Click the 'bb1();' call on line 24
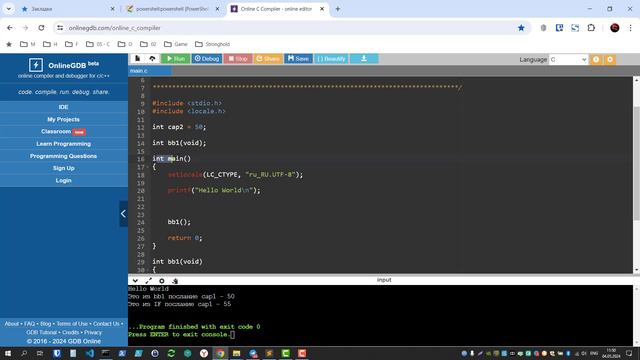This screenshot has height=360, width=640. pyautogui.click(x=179, y=222)
